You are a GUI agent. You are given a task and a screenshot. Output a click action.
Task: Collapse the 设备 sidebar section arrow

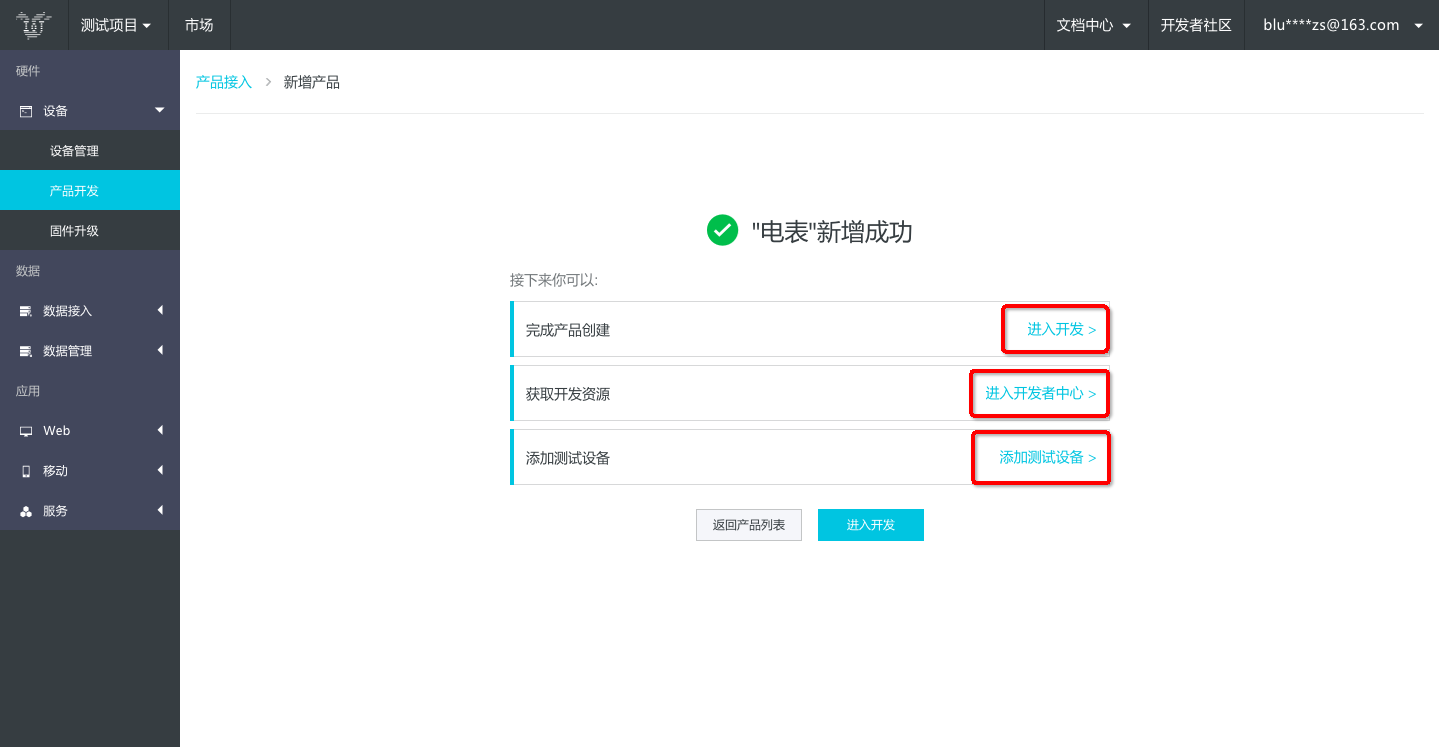pos(160,110)
